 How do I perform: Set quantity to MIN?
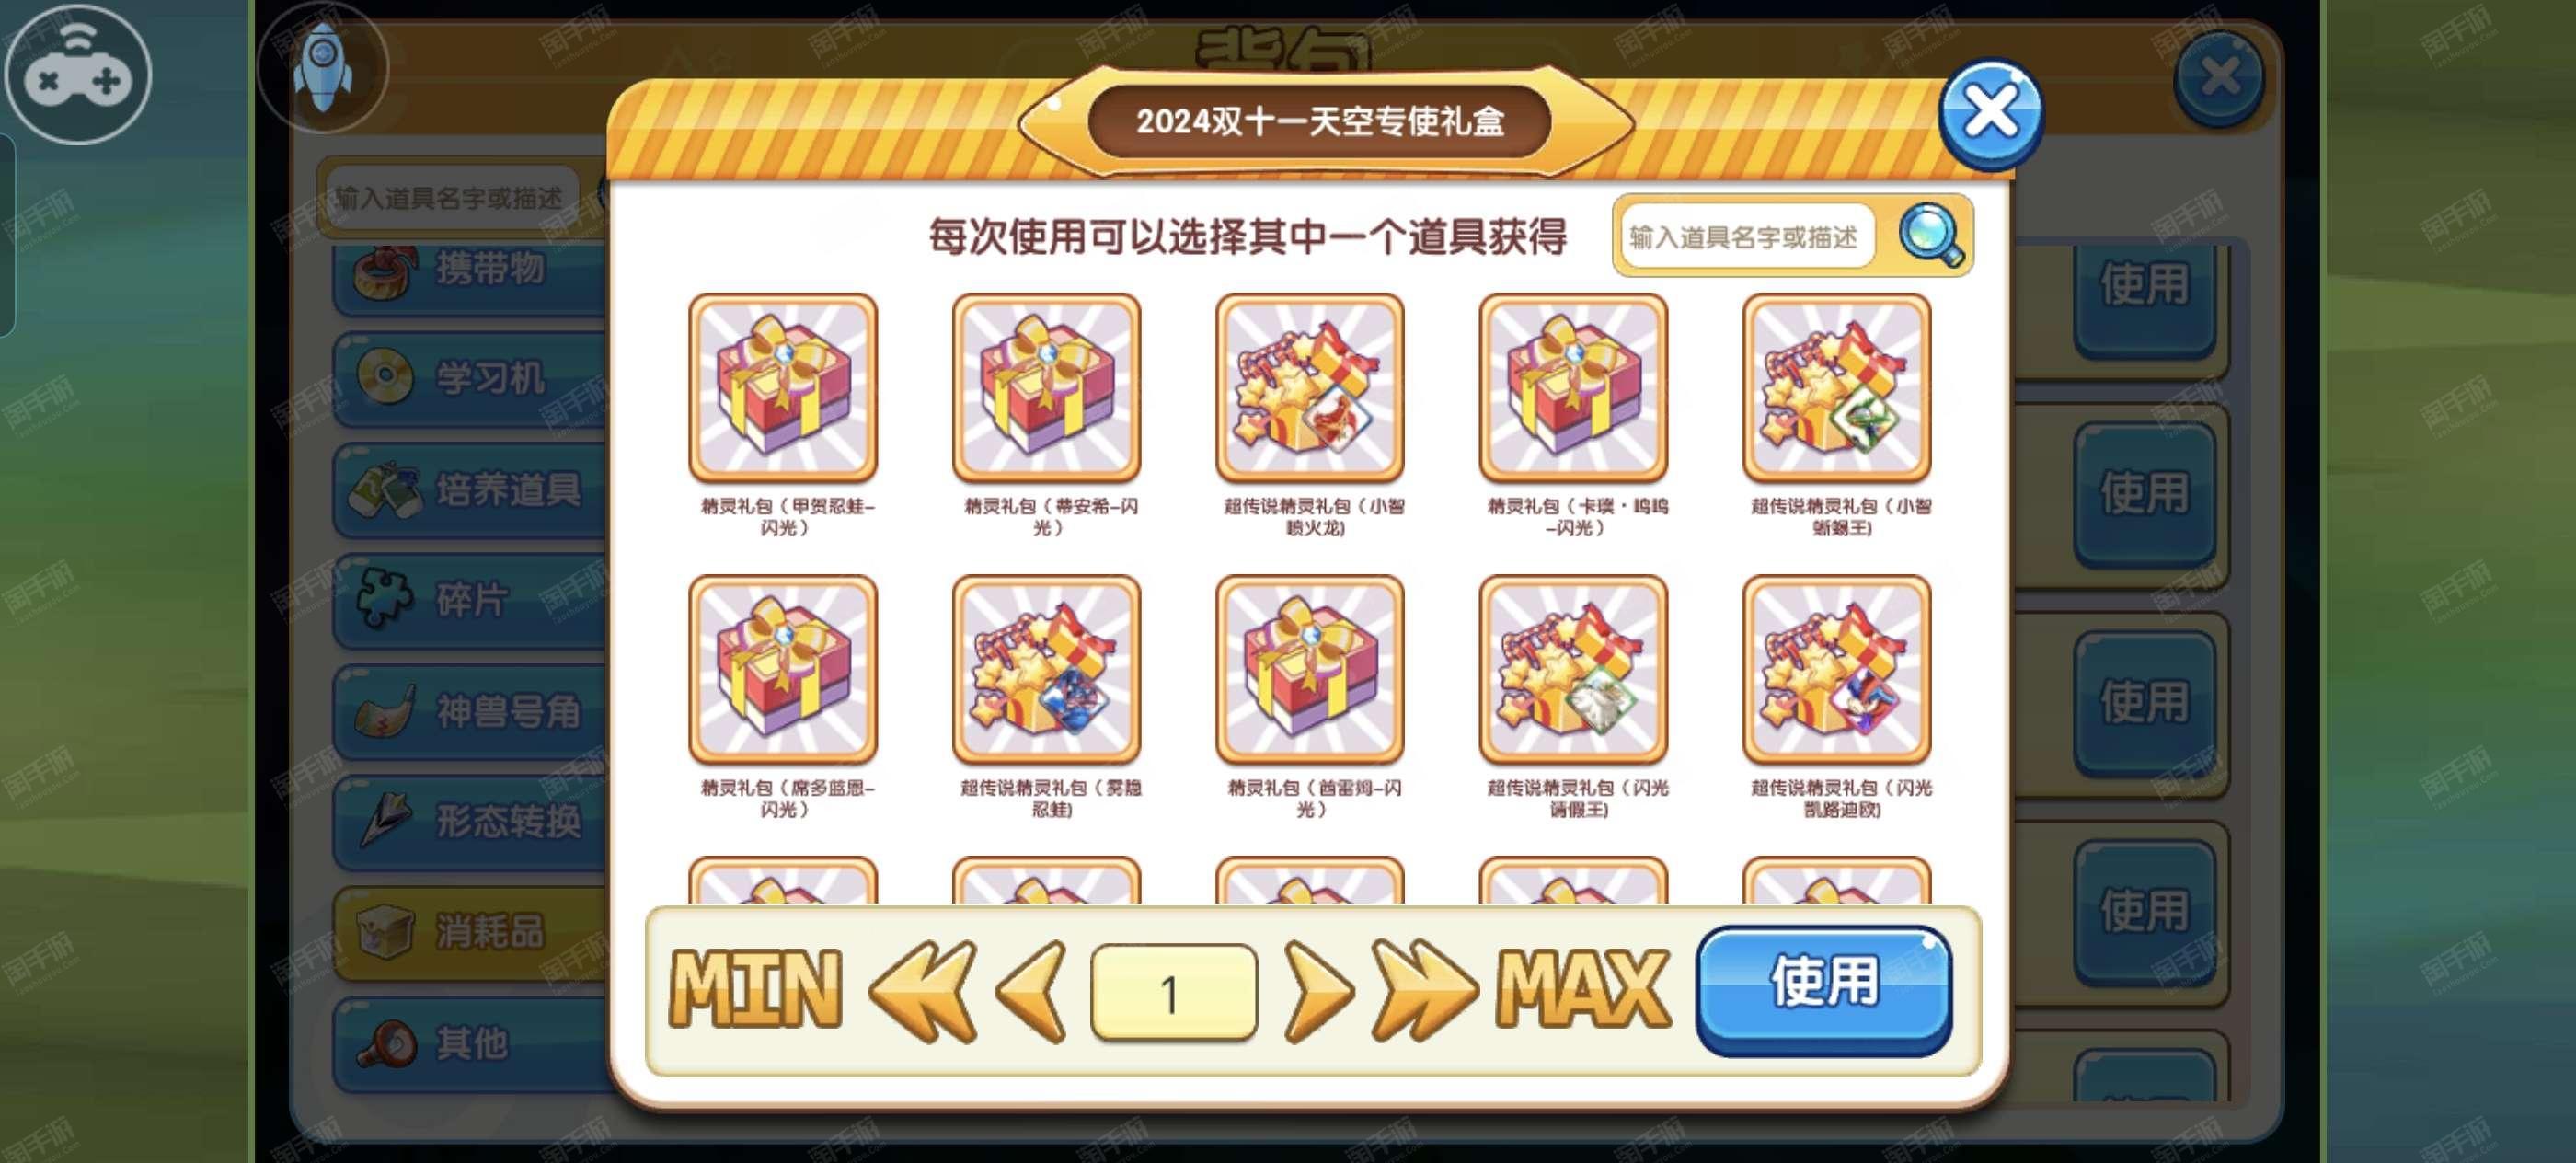tap(755, 990)
